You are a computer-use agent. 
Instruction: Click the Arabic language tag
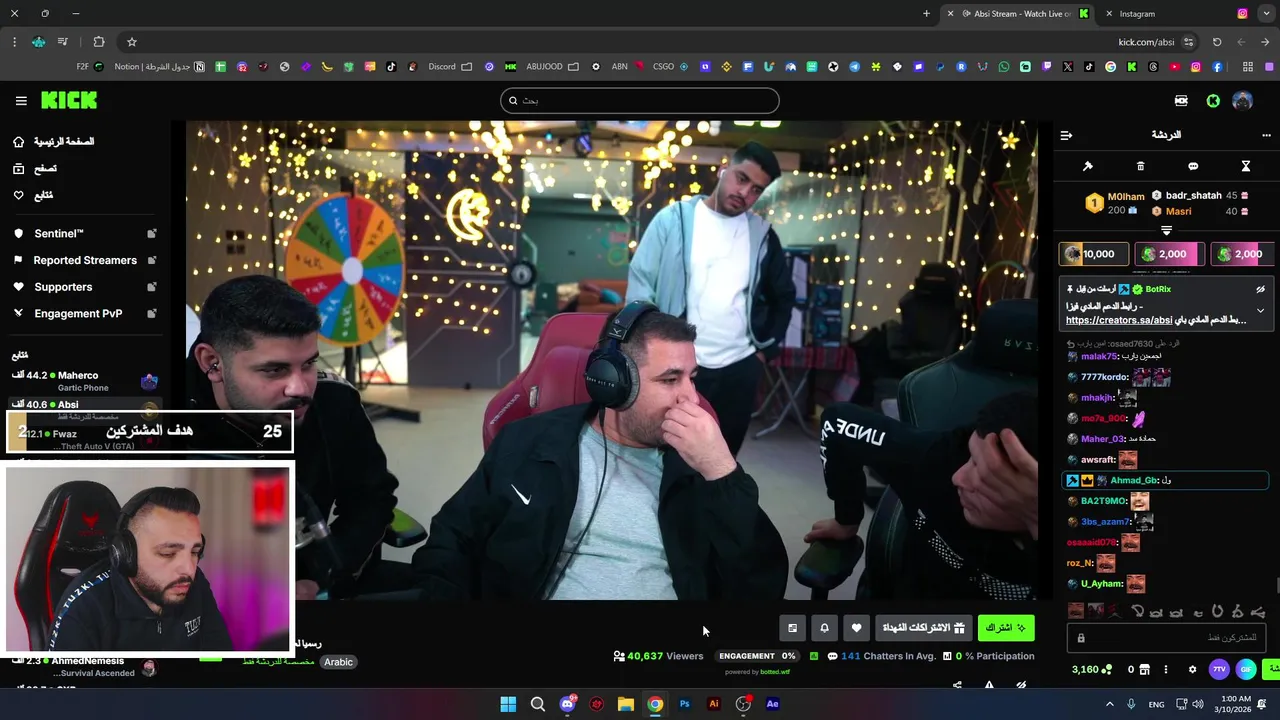point(338,662)
